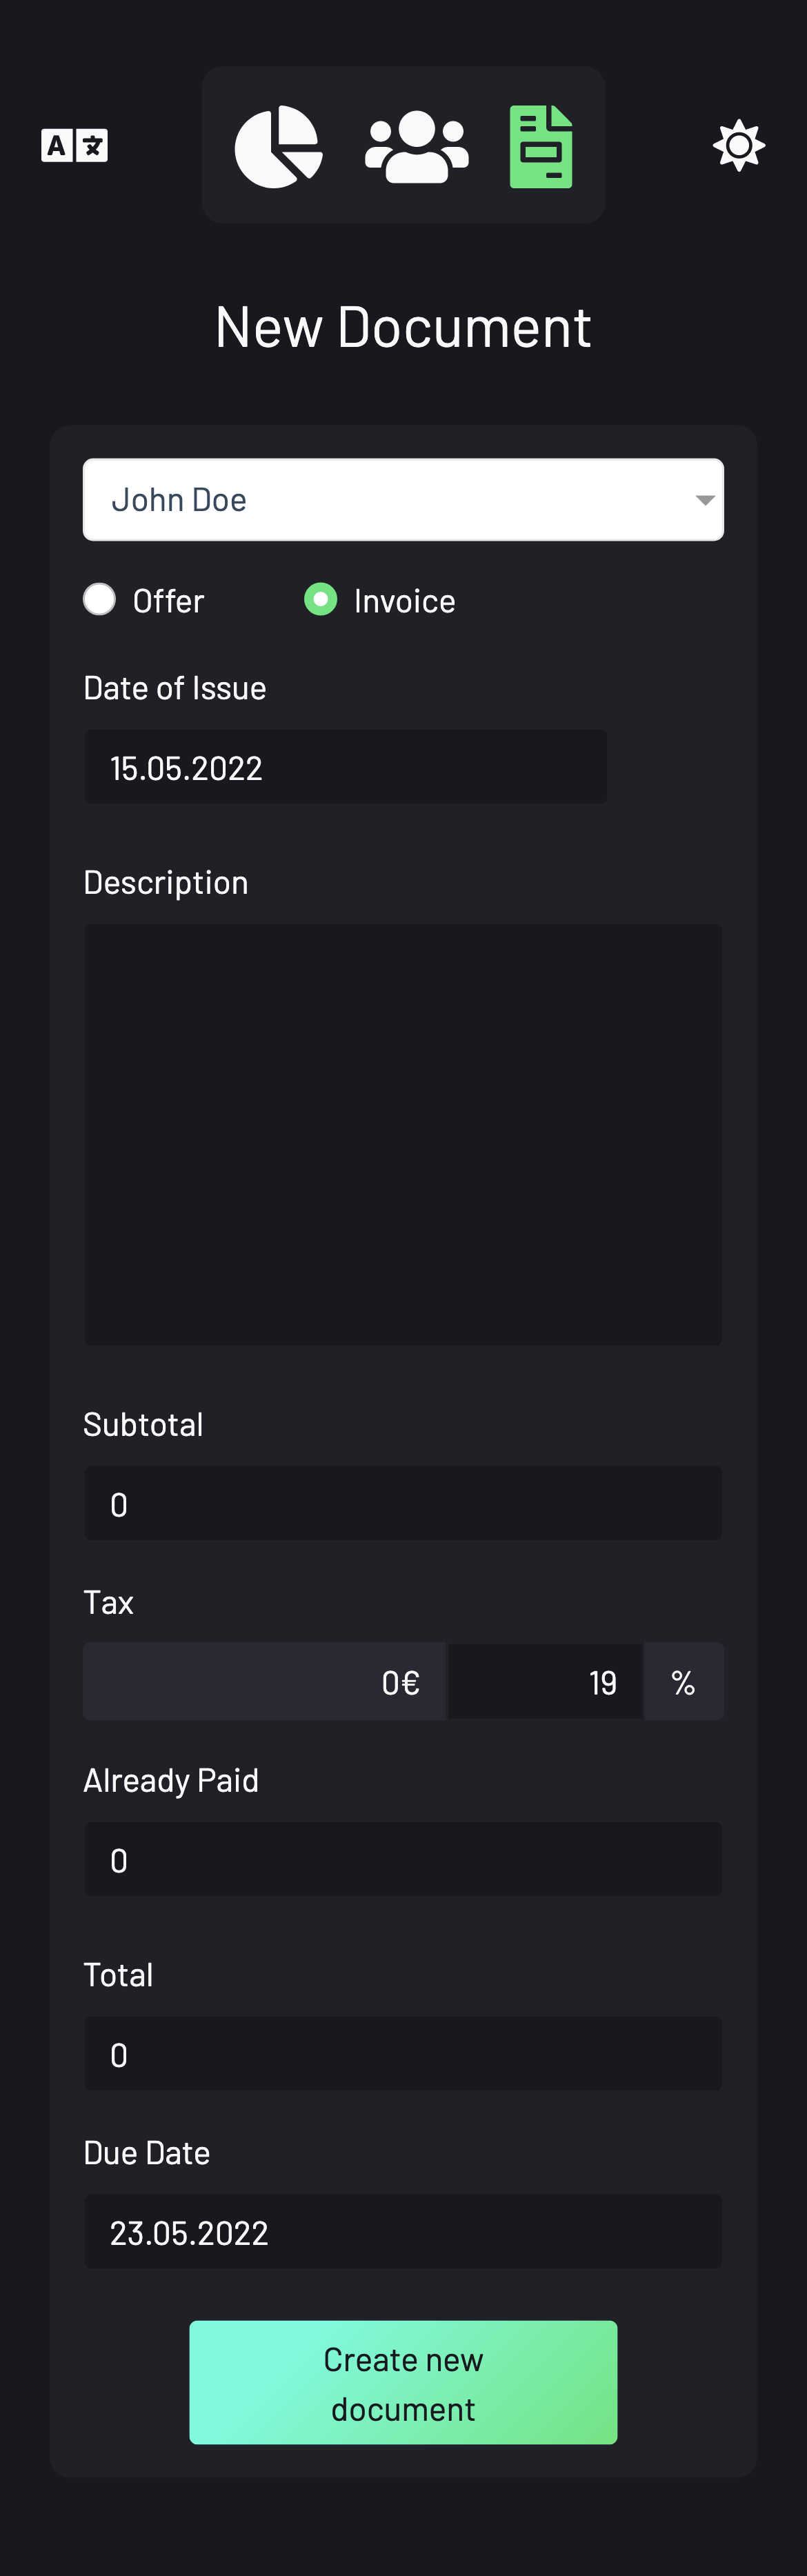Open the language translation switcher icon
Viewport: 807px width, 2576px height.
(x=74, y=145)
